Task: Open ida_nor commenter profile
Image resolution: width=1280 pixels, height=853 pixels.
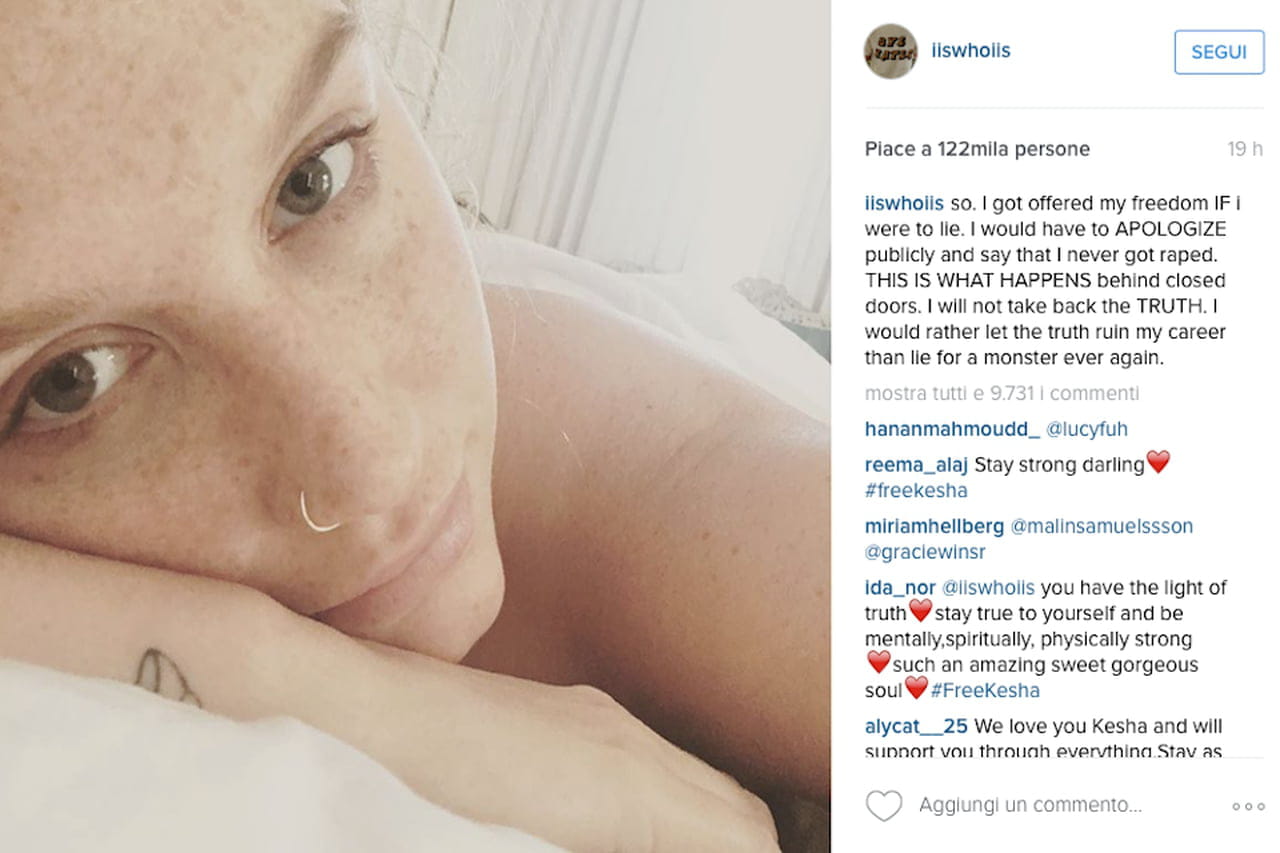Action: pos(901,588)
